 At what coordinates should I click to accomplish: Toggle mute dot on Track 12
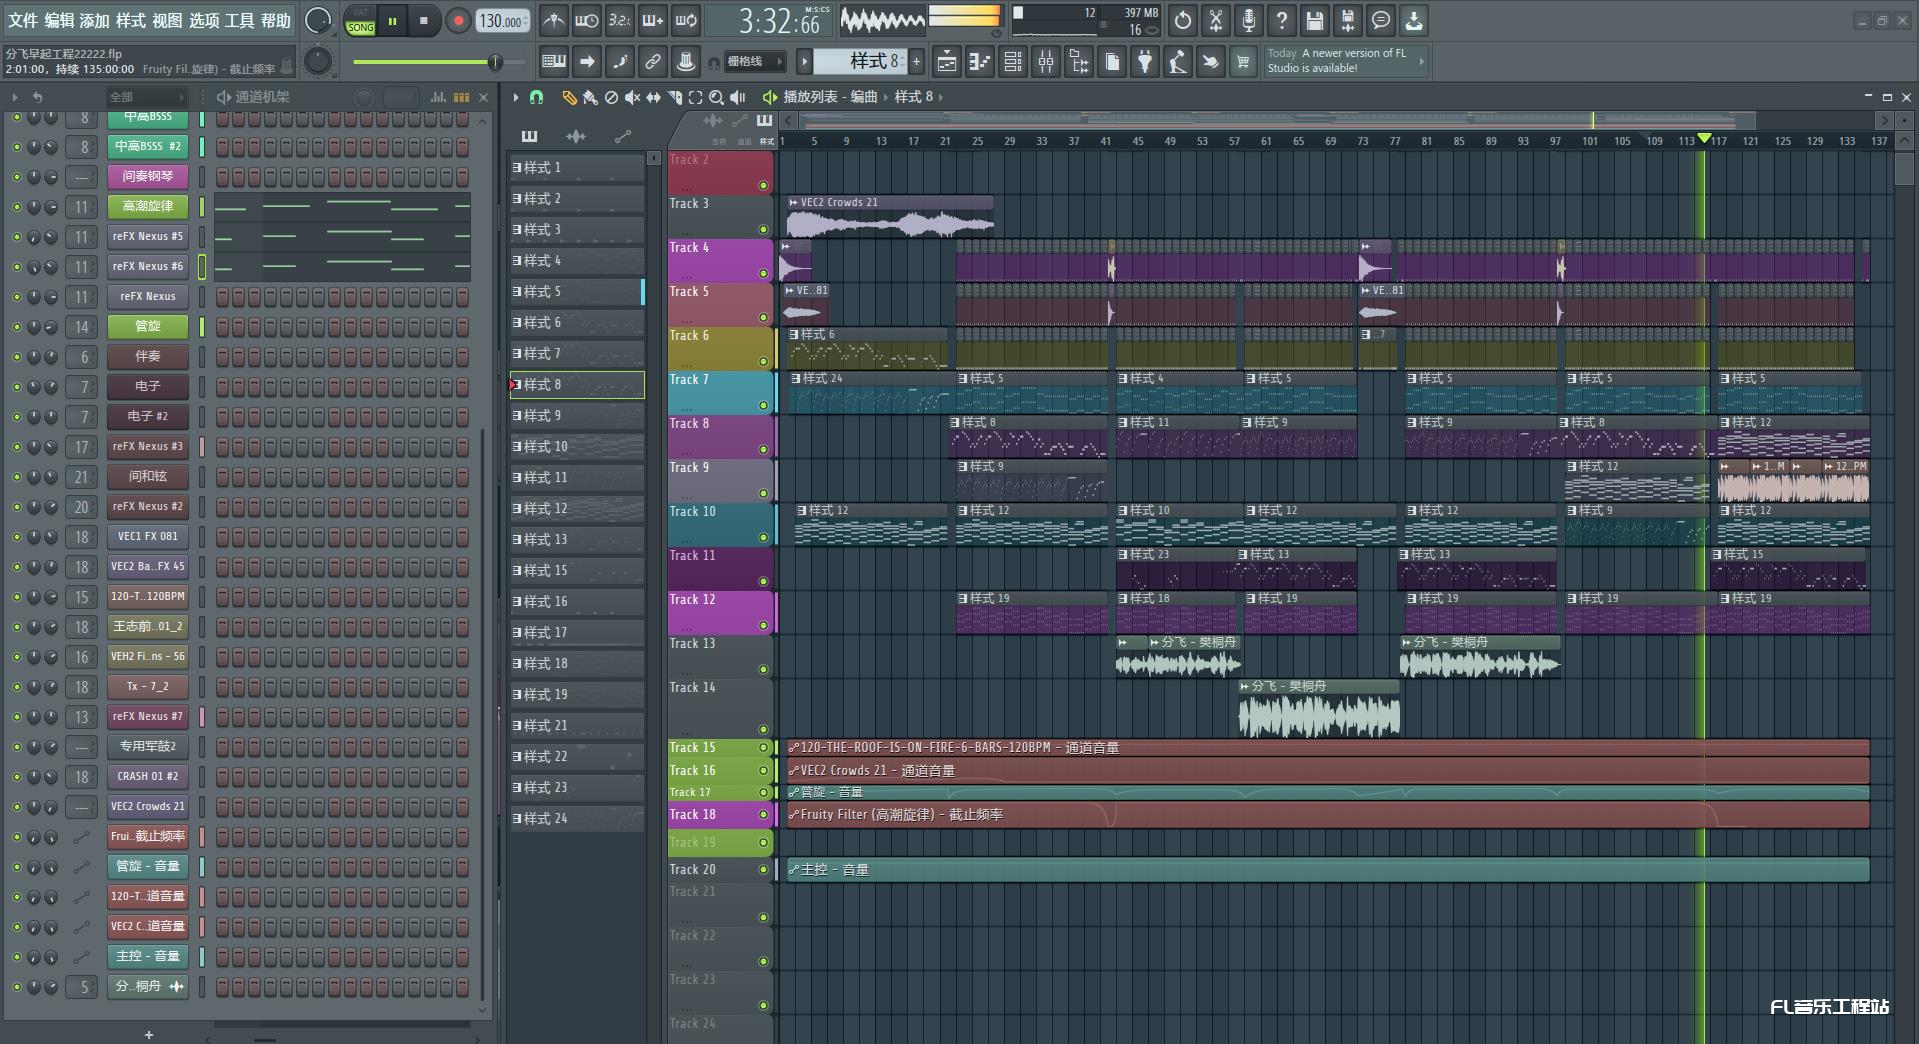tap(763, 626)
